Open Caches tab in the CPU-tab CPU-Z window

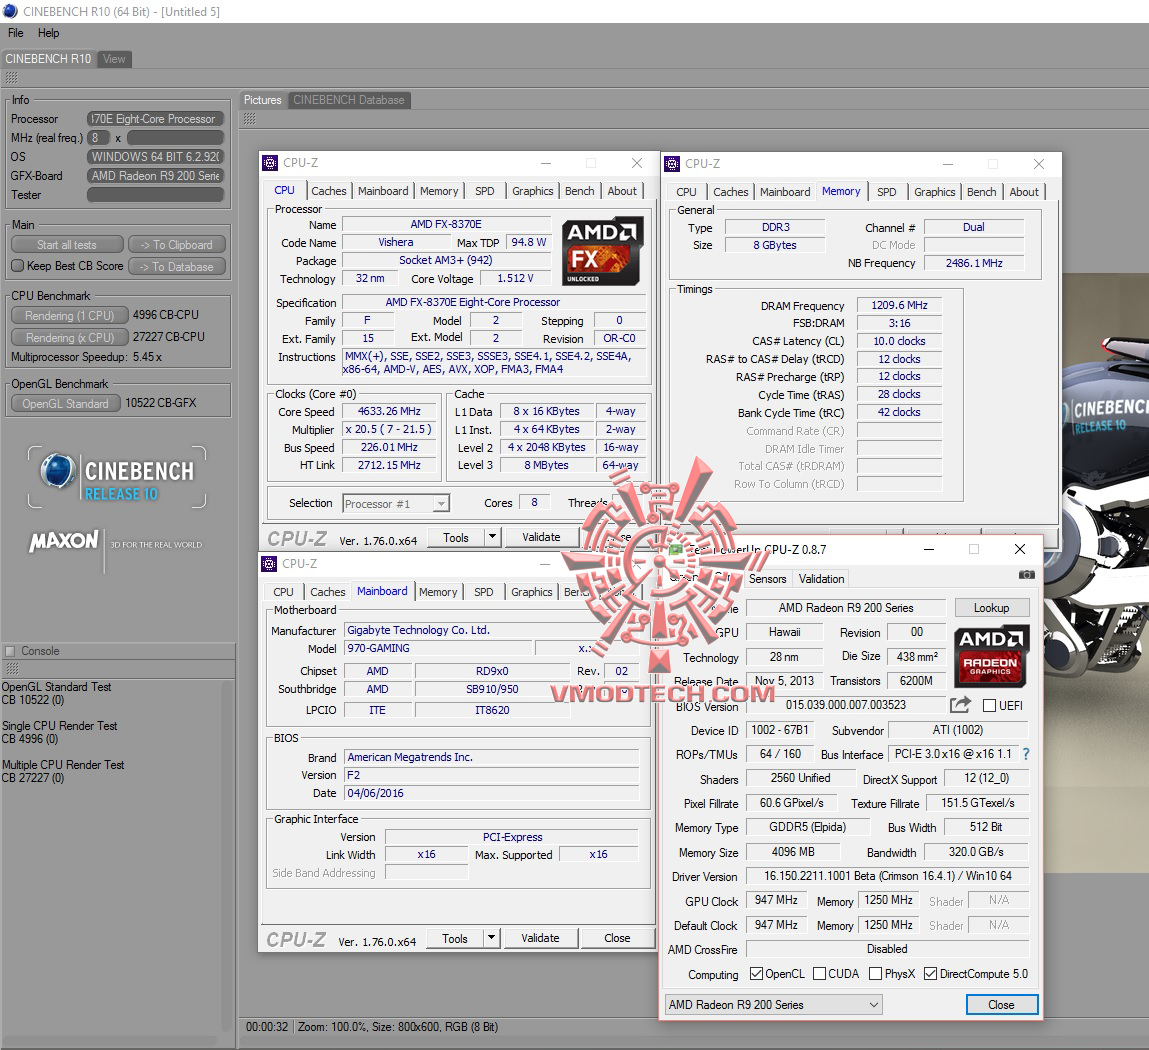(328, 191)
